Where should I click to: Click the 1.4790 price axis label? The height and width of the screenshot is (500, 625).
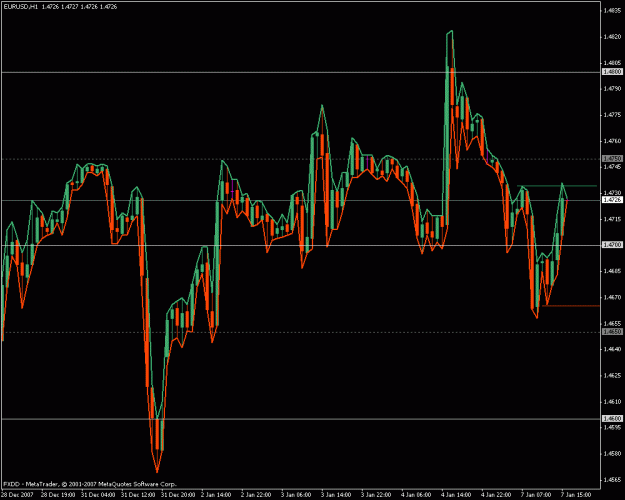click(612, 89)
